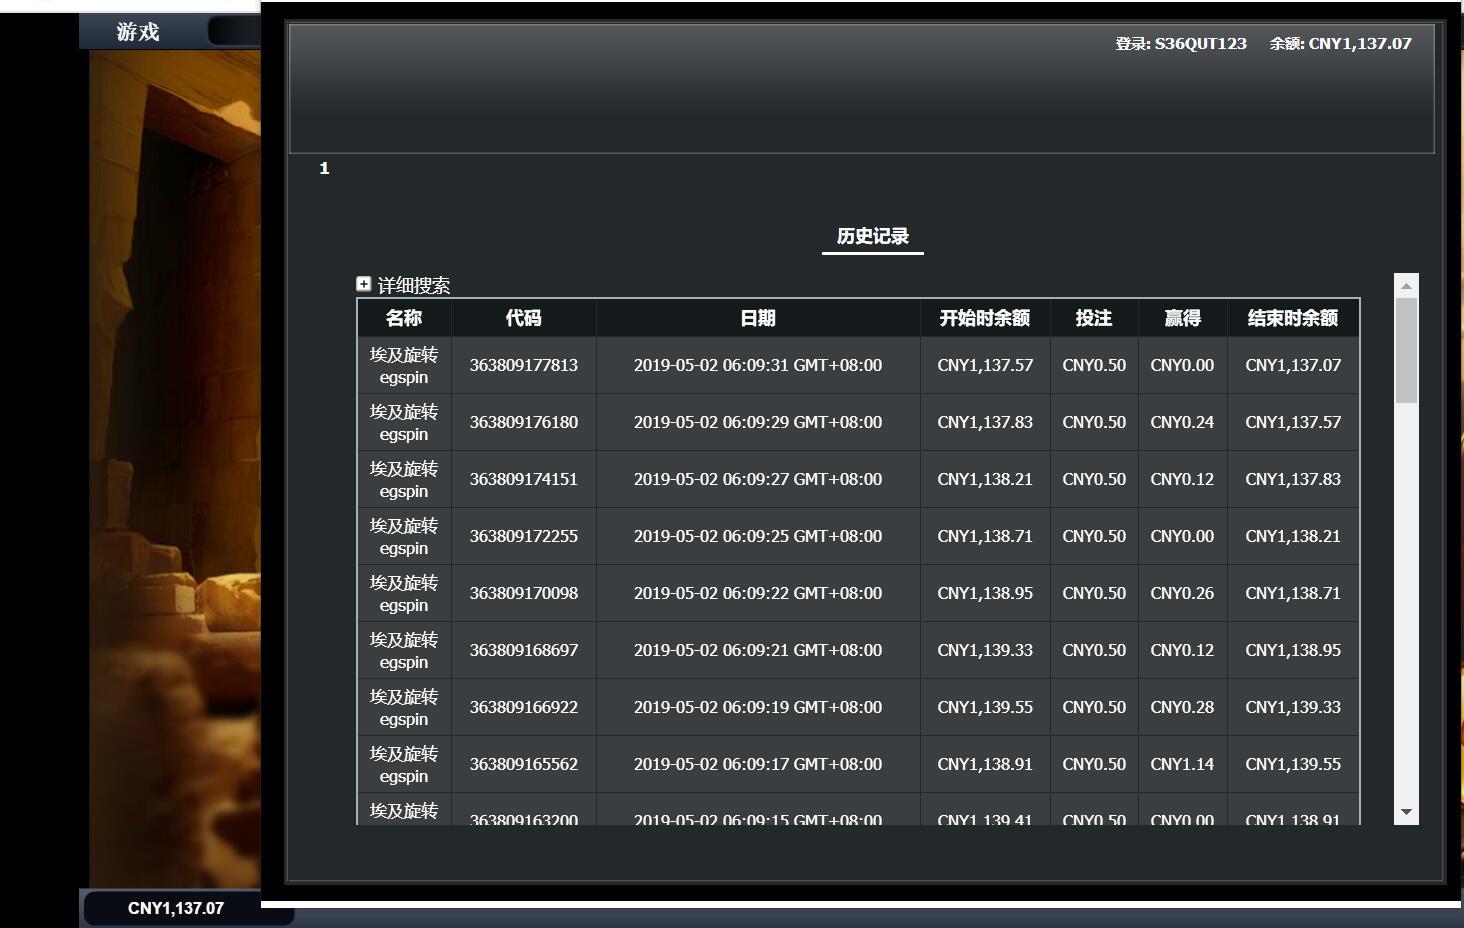Click the win amount CNY0.24
This screenshot has width=1464, height=928.
coord(1182,422)
